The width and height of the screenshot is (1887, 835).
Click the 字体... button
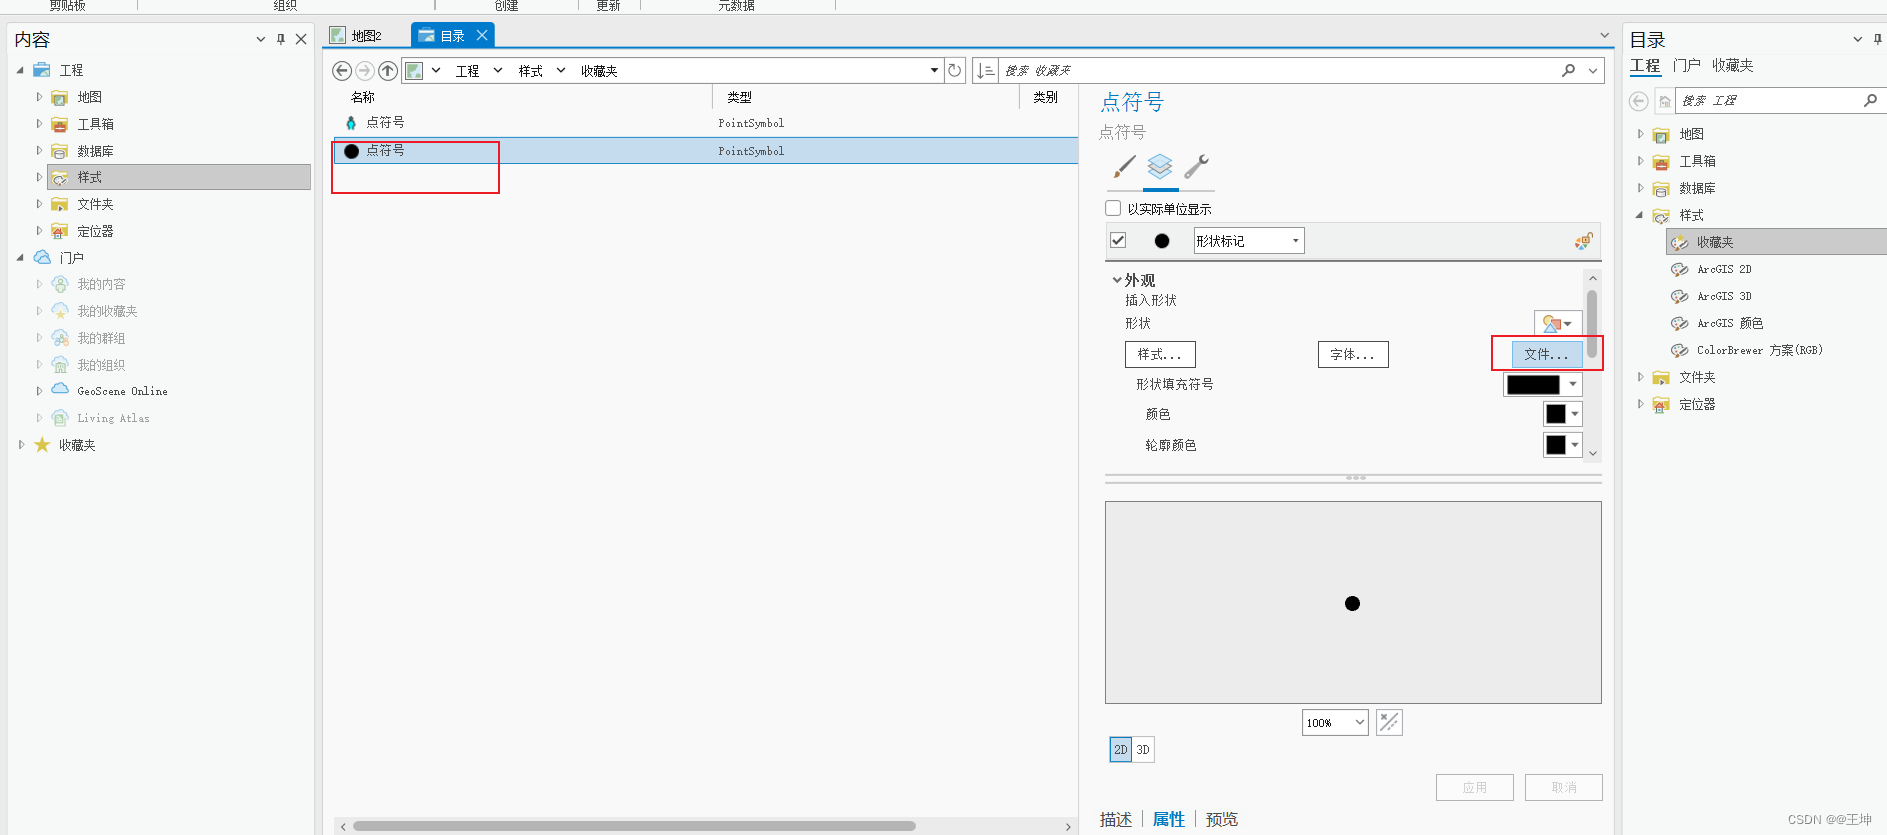click(1353, 354)
